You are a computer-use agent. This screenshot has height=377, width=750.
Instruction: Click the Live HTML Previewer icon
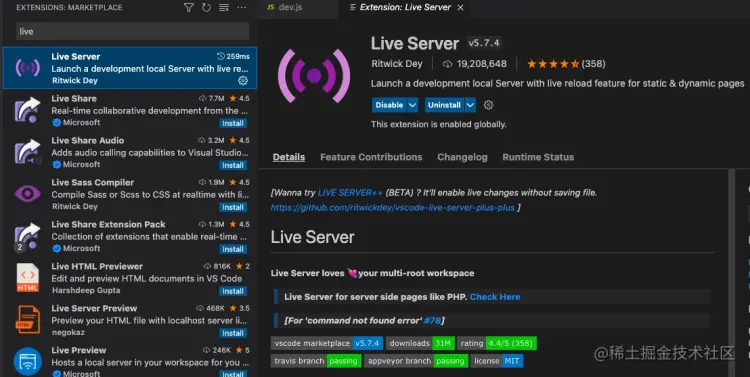pos(27,278)
